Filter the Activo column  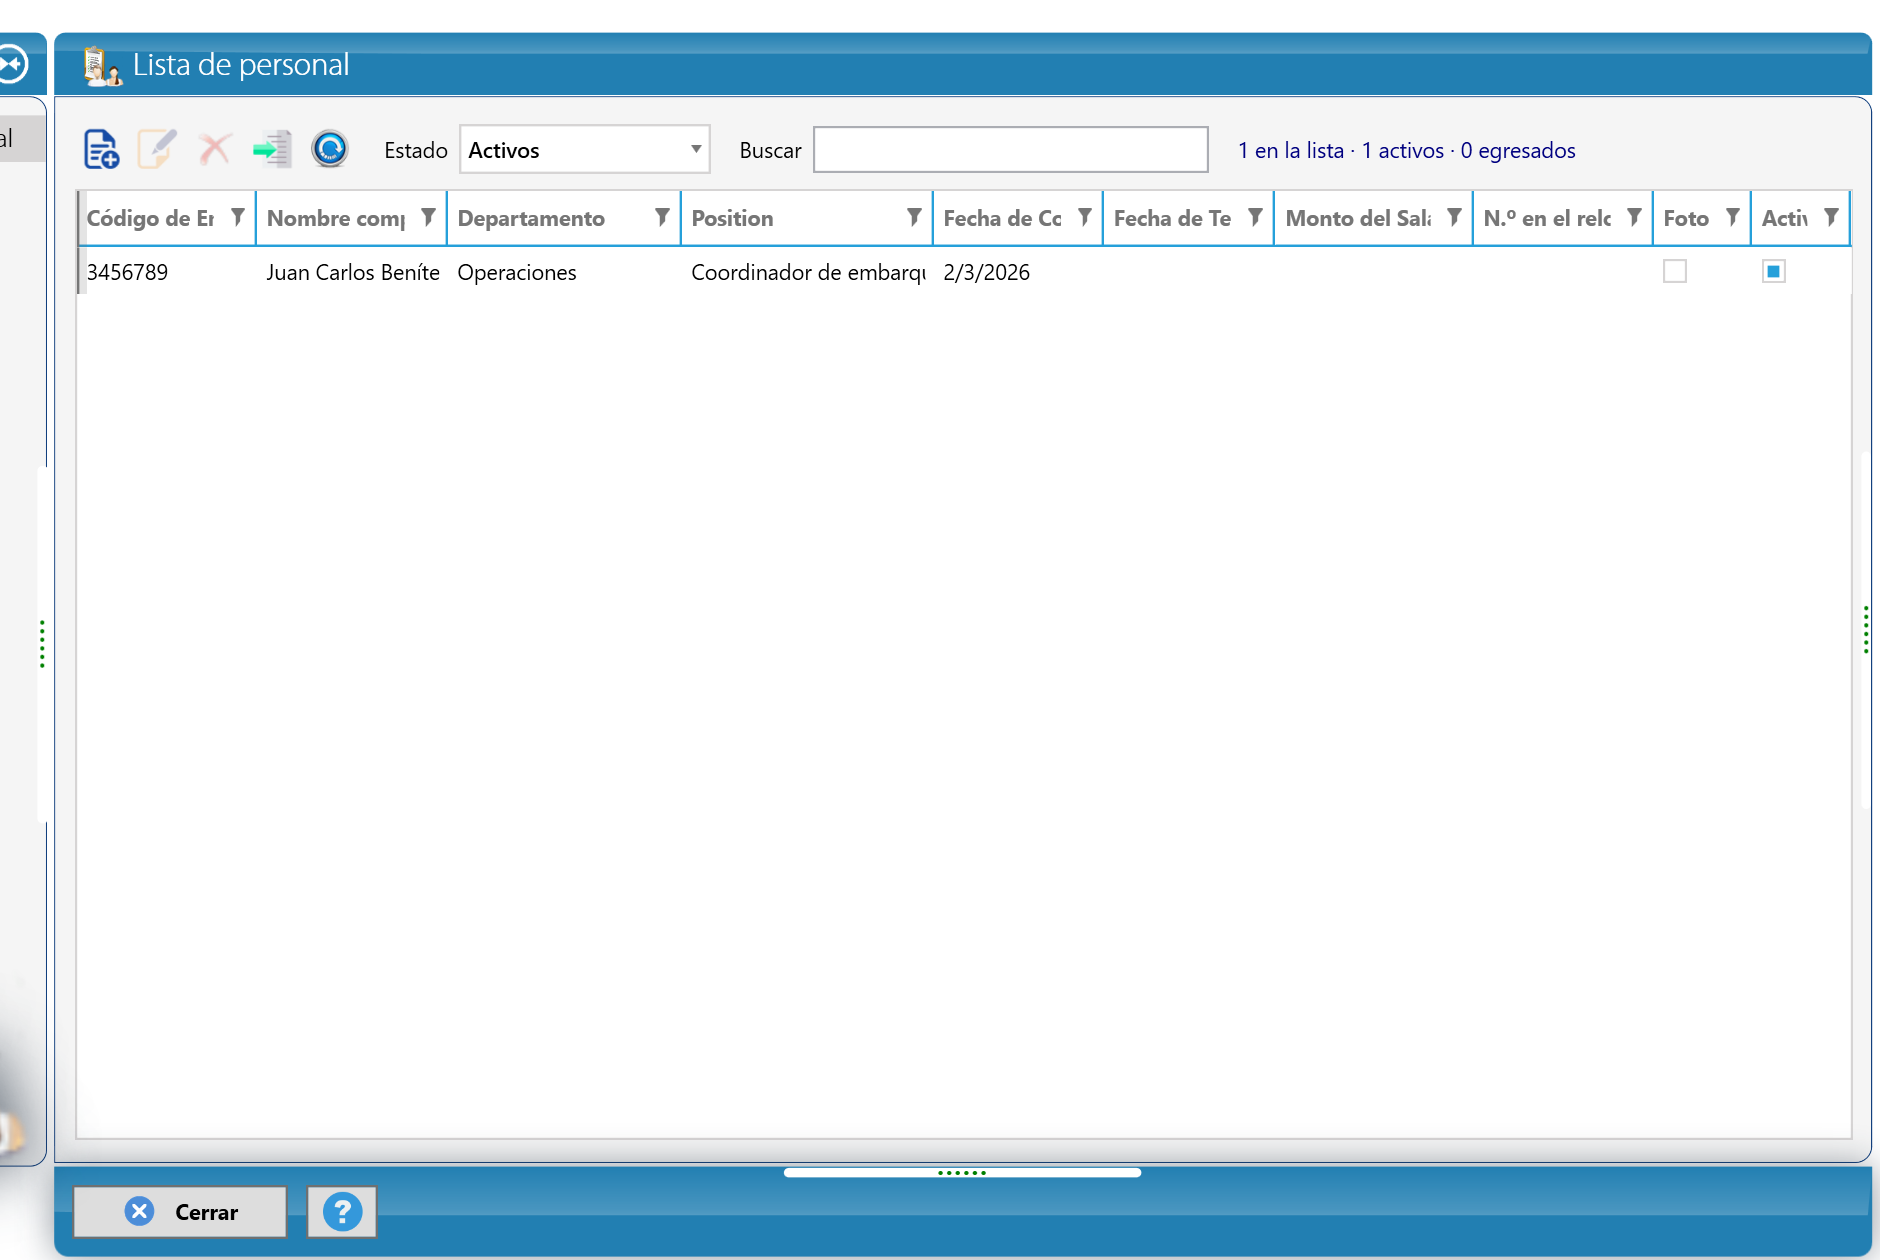pyautogui.click(x=1831, y=217)
